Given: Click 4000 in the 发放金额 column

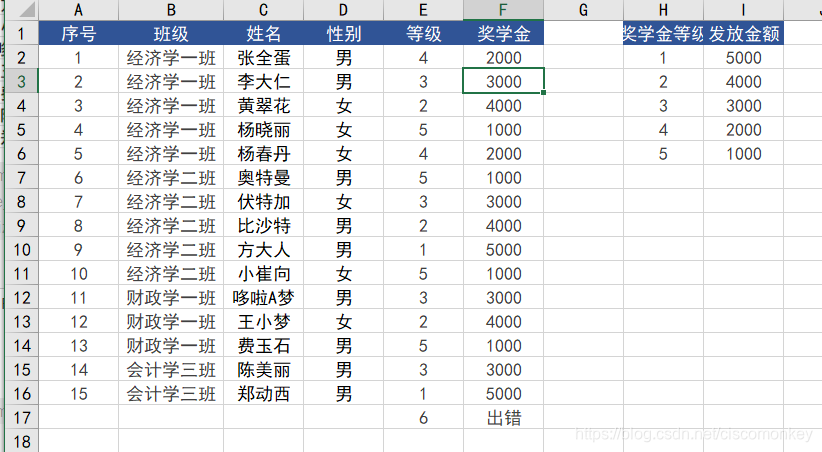Looking at the screenshot, I should click(743, 82).
